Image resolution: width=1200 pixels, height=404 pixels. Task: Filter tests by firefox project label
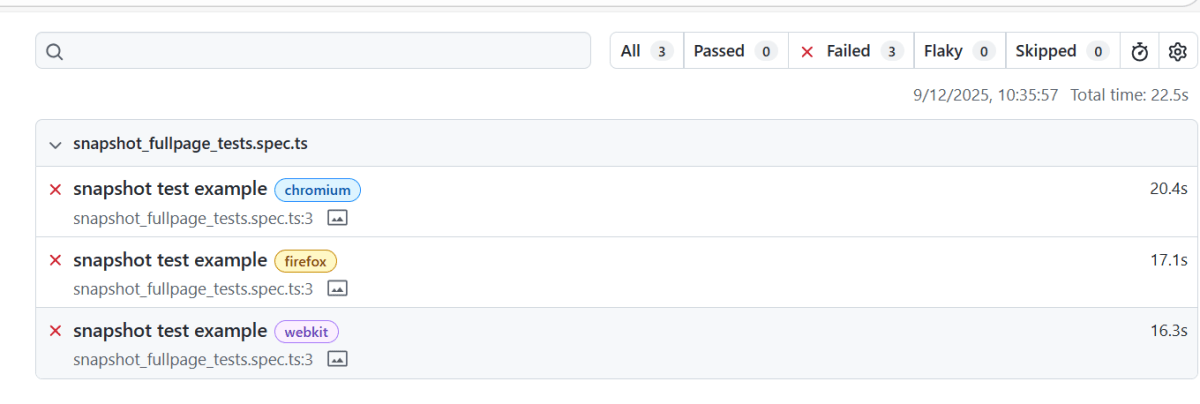(x=306, y=261)
